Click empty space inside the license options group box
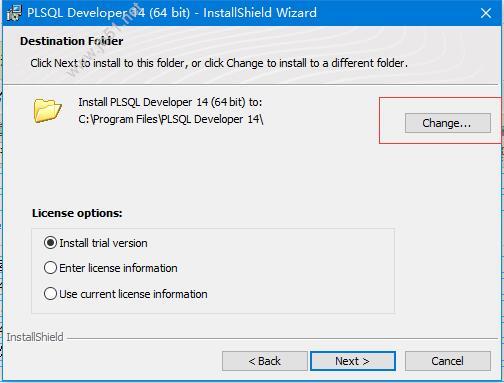 (x=300, y=270)
